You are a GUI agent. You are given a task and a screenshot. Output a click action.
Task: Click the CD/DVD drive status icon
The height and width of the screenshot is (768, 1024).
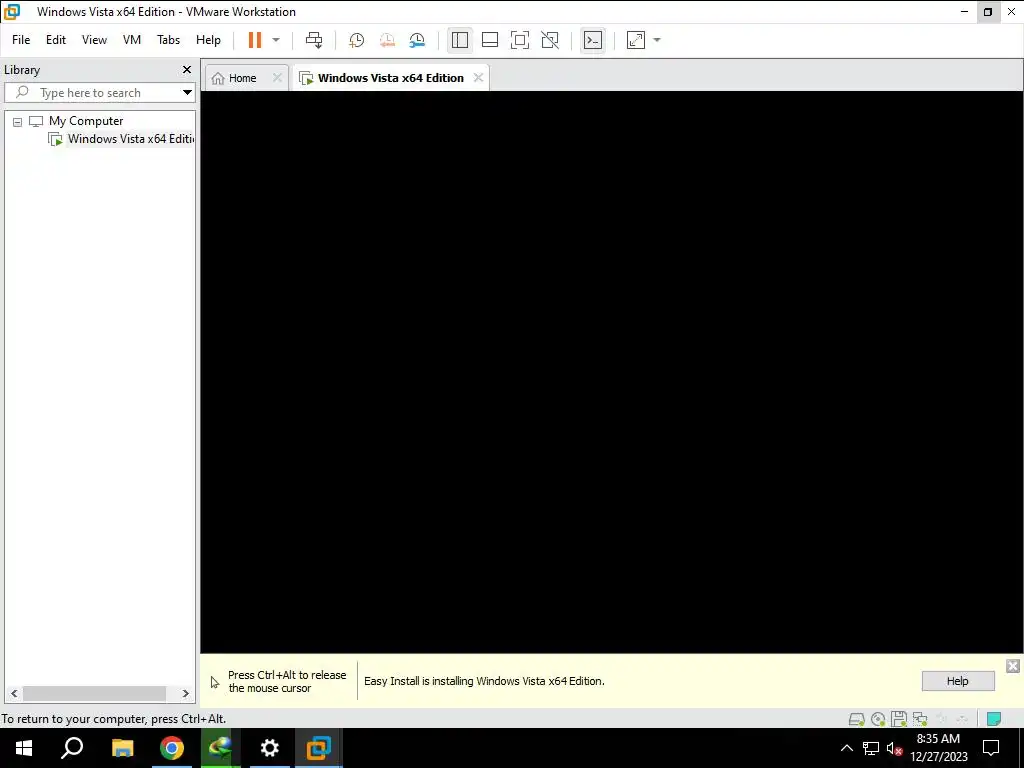click(878, 719)
